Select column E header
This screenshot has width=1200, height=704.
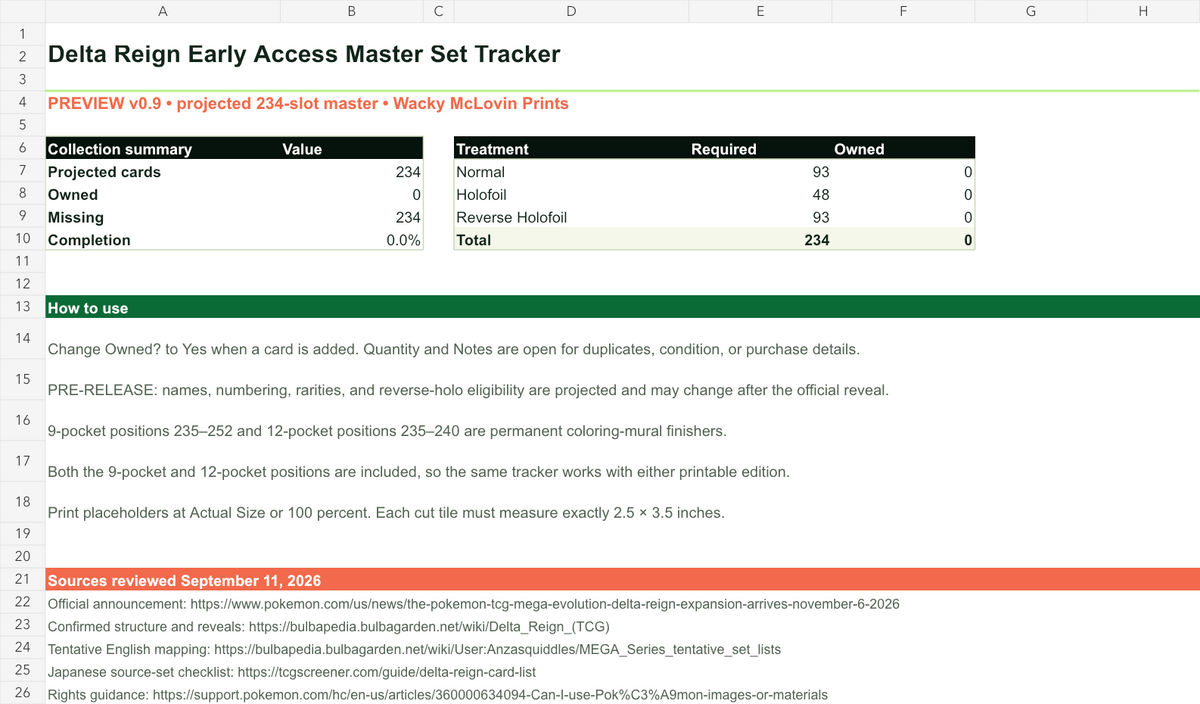click(x=760, y=11)
